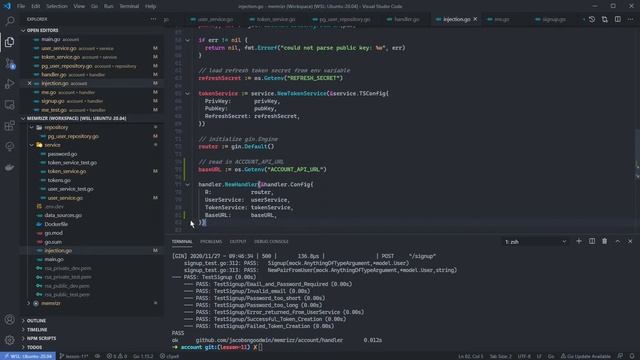Open the Search view in activity bar
Screen dimensions: 640x360
(10, 21)
